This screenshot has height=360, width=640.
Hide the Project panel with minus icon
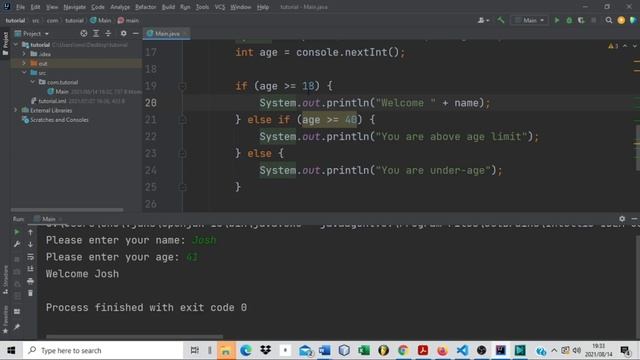(x=136, y=33)
